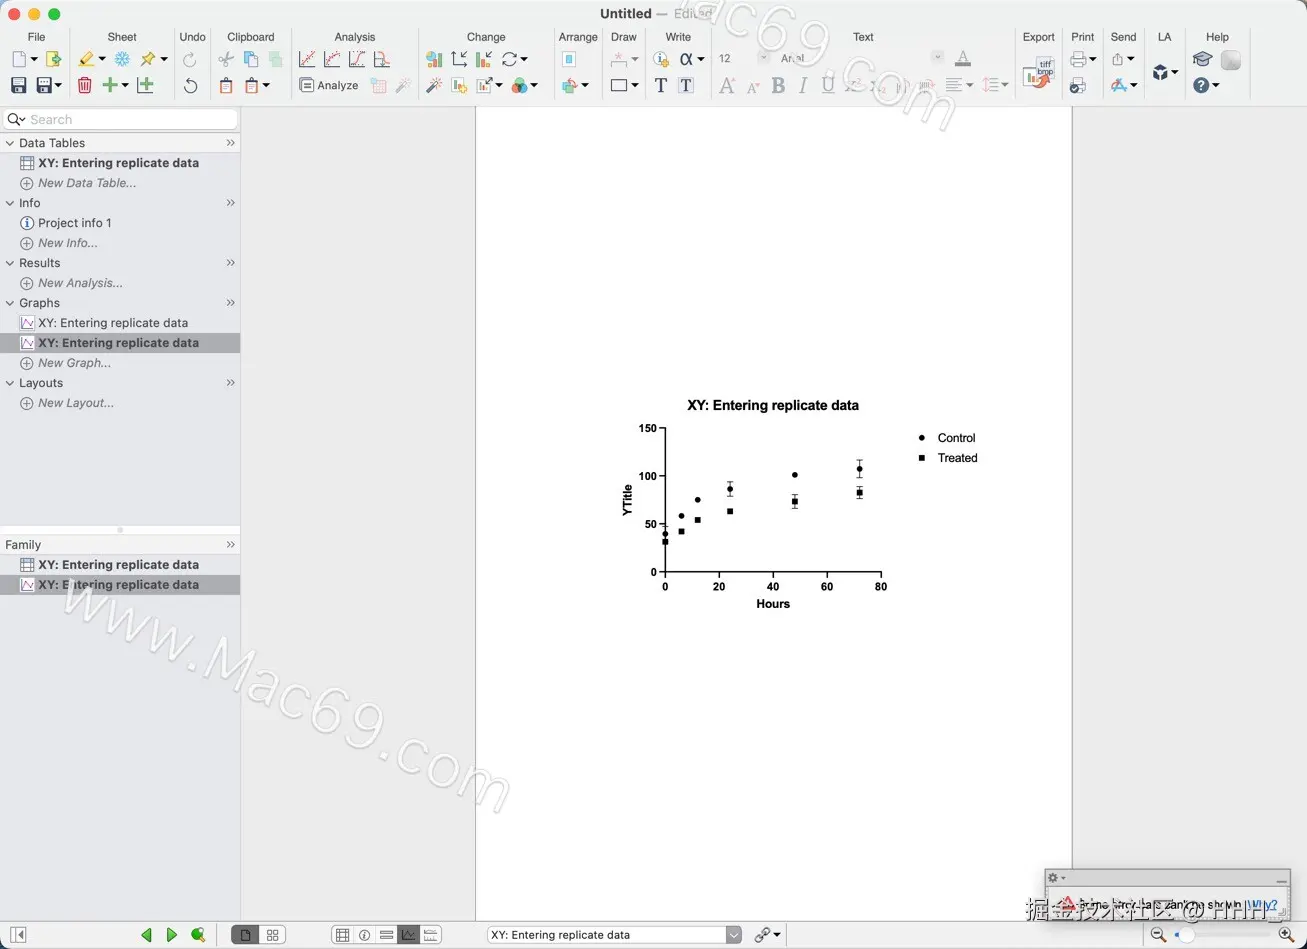Screen dimensions: 1307x949
Task: Click the zoom in magnifier
Action: click(1286, 935)
